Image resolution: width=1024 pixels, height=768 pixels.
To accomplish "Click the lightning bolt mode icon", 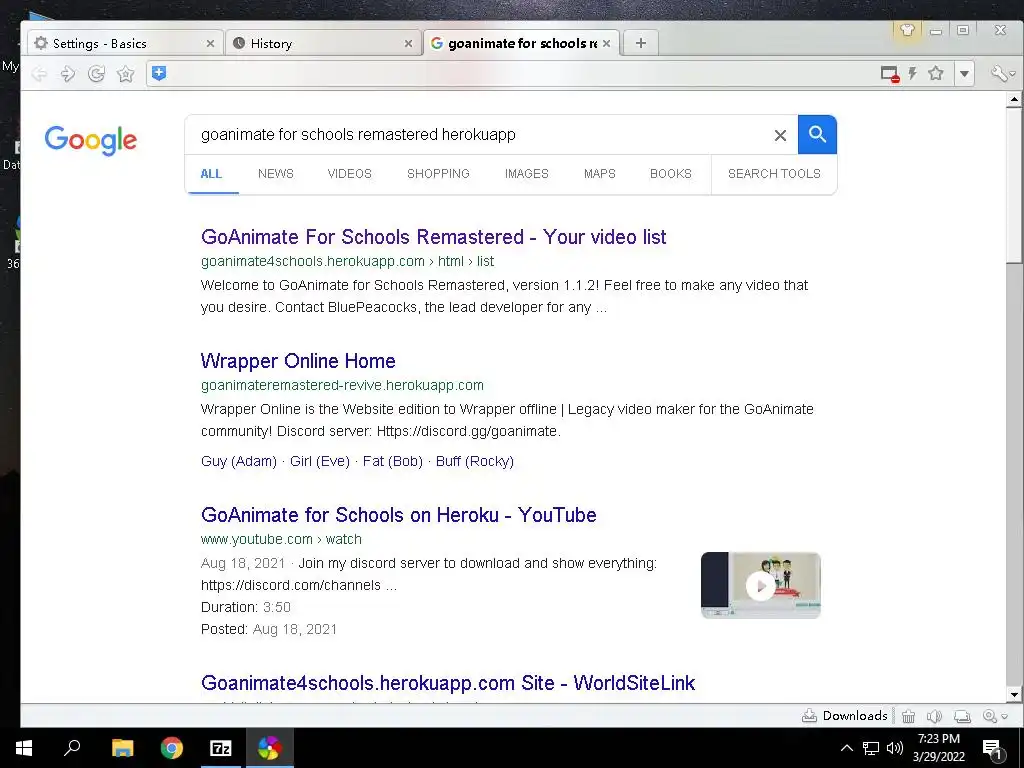I will pos(912,73).
